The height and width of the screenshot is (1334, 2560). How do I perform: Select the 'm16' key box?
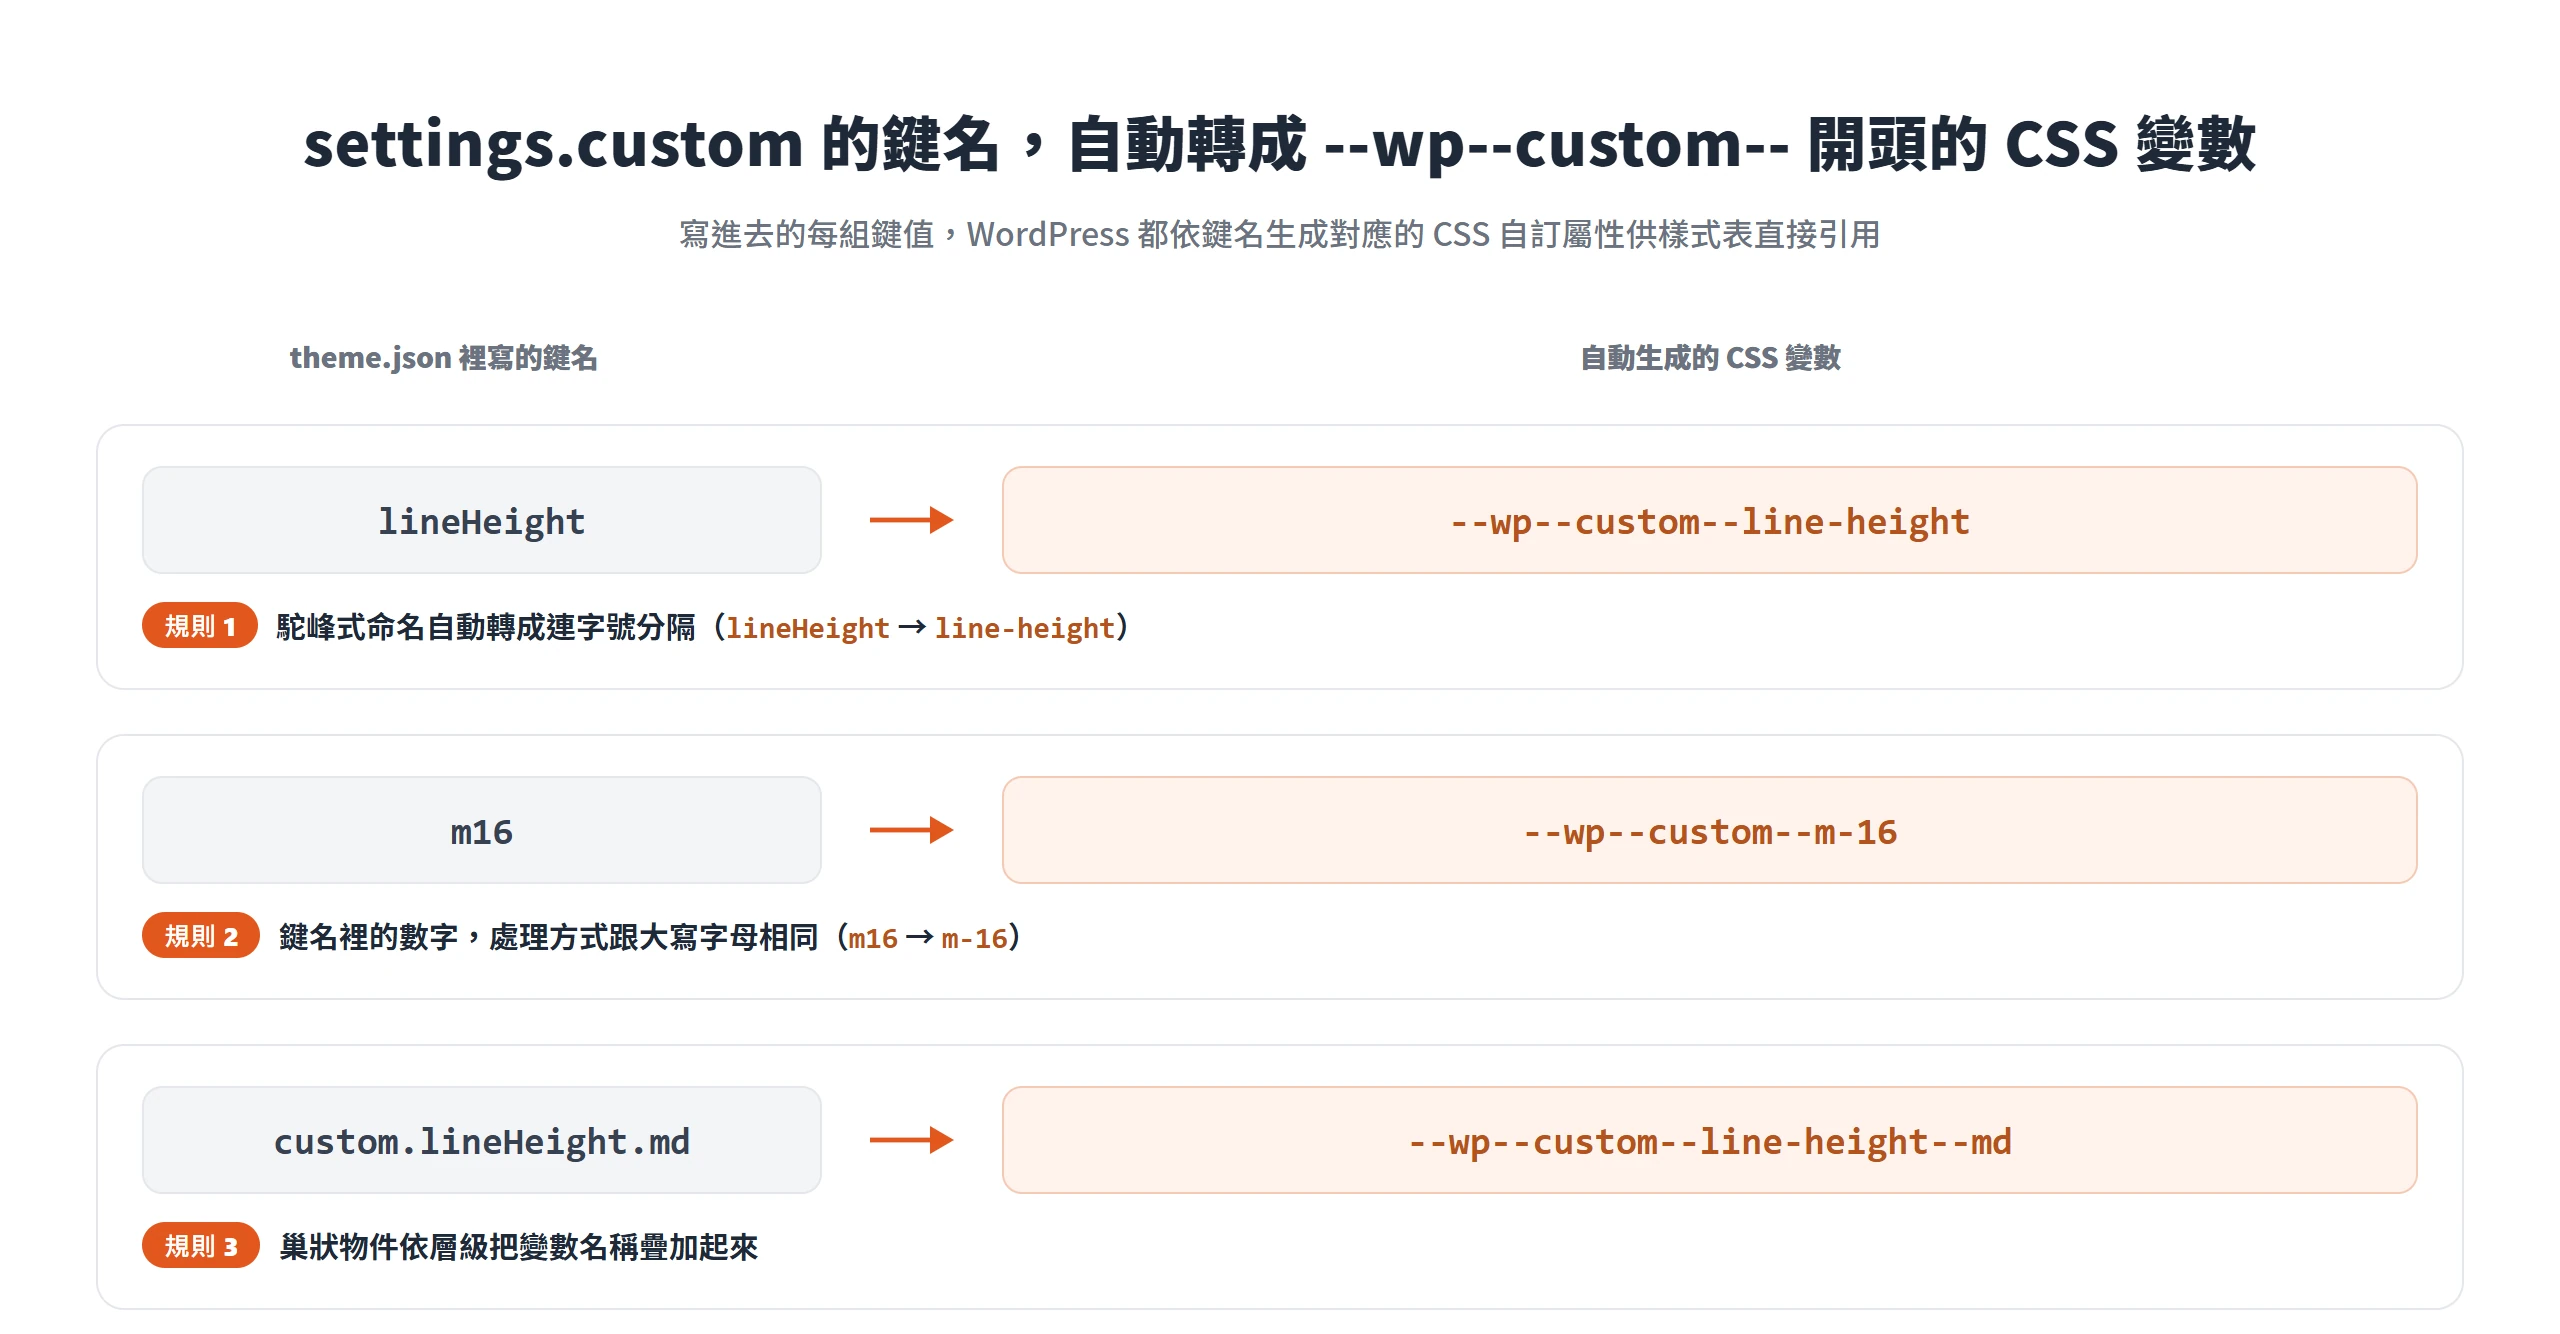[482, 830]
